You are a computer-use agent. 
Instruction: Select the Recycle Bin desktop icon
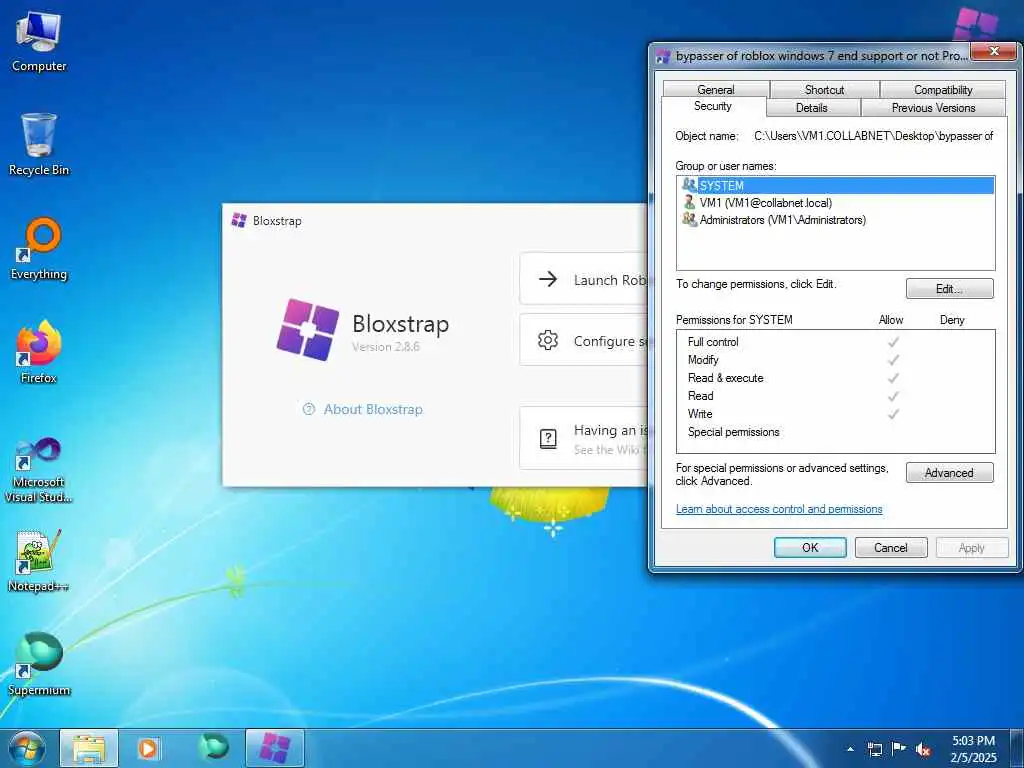[39, 145]
